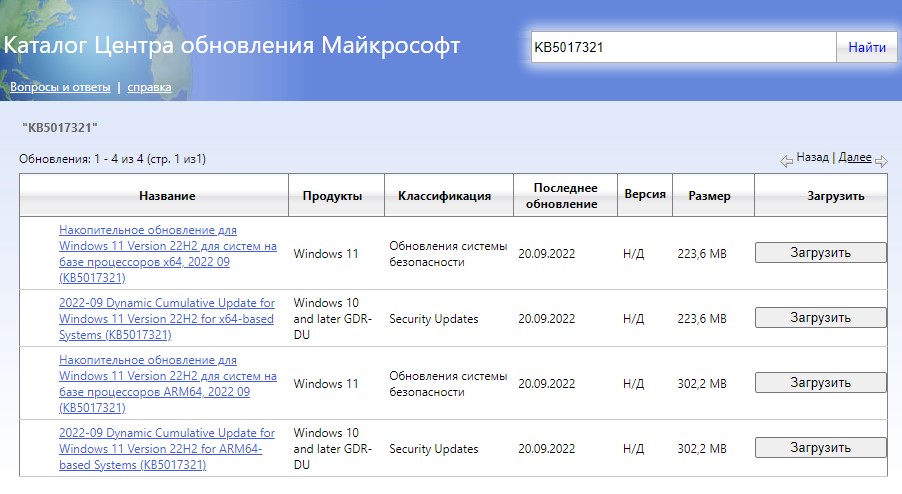Click the search box containing KB5017321
The image size is (902, 494).
(x=683, y=47)
